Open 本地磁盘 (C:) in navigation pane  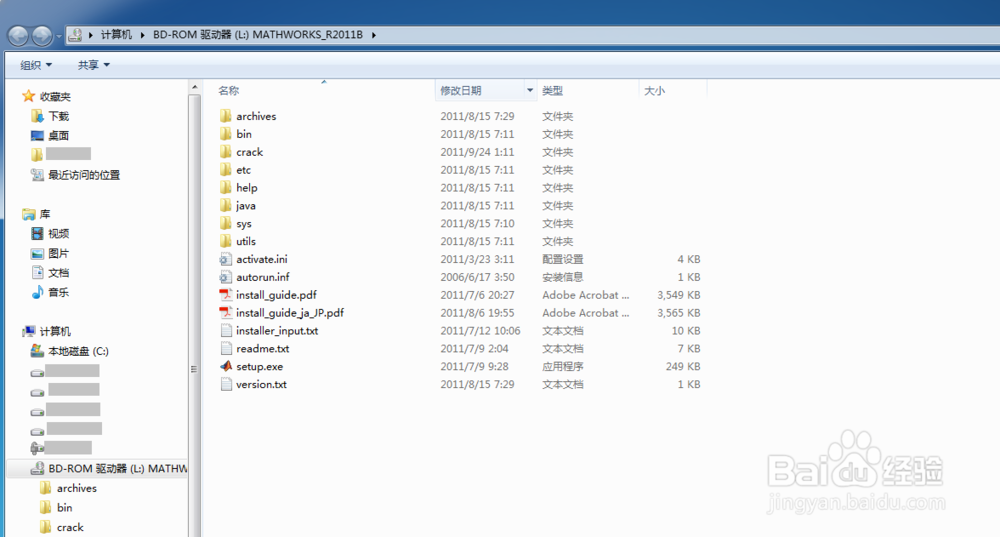pos(78,351)
